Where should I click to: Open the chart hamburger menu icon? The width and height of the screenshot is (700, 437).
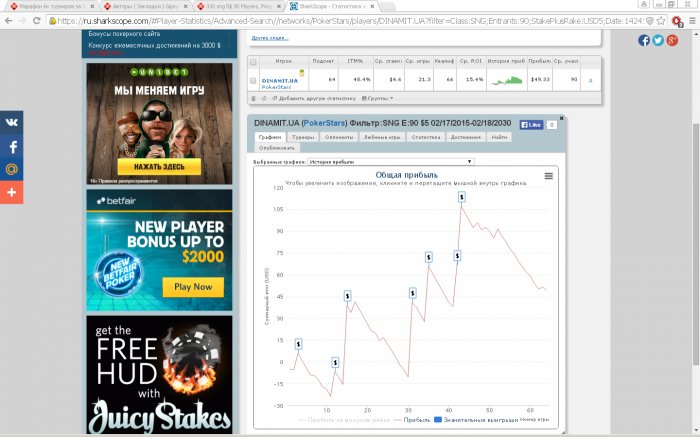pos(549,176)
